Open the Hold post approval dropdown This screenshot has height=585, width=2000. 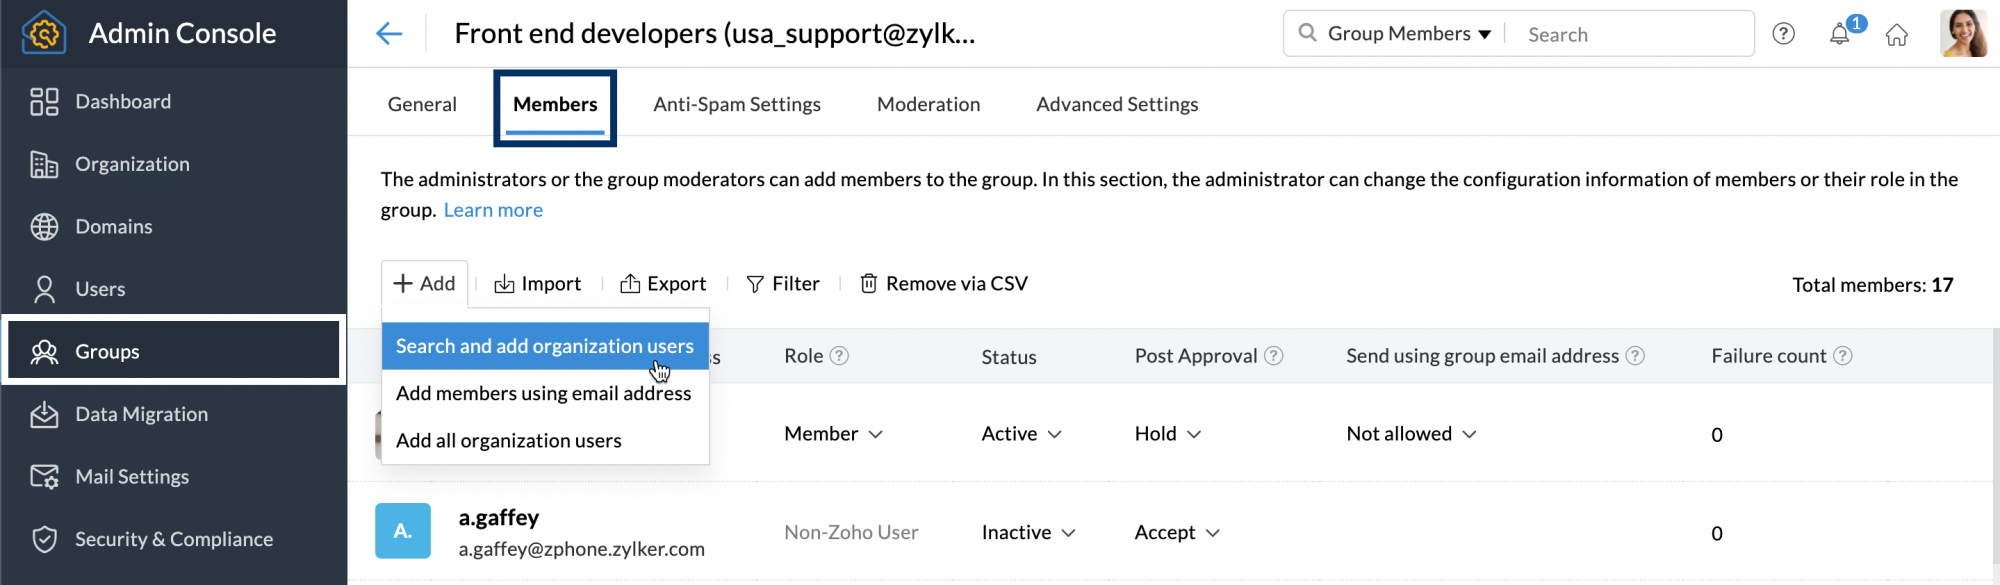1167,434
